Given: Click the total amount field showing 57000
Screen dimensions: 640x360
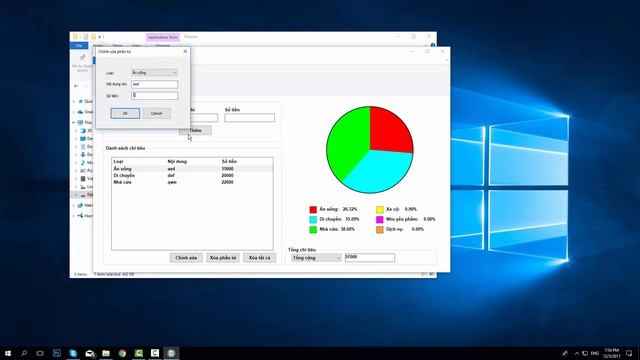Looking at the screenshot, I should coord(370,257).
